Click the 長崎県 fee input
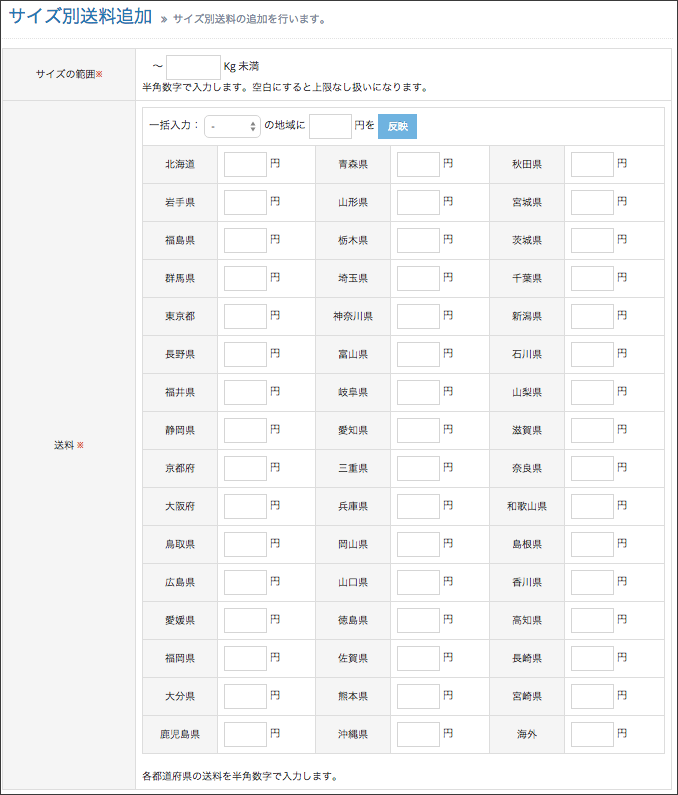 tap(592, 659)
